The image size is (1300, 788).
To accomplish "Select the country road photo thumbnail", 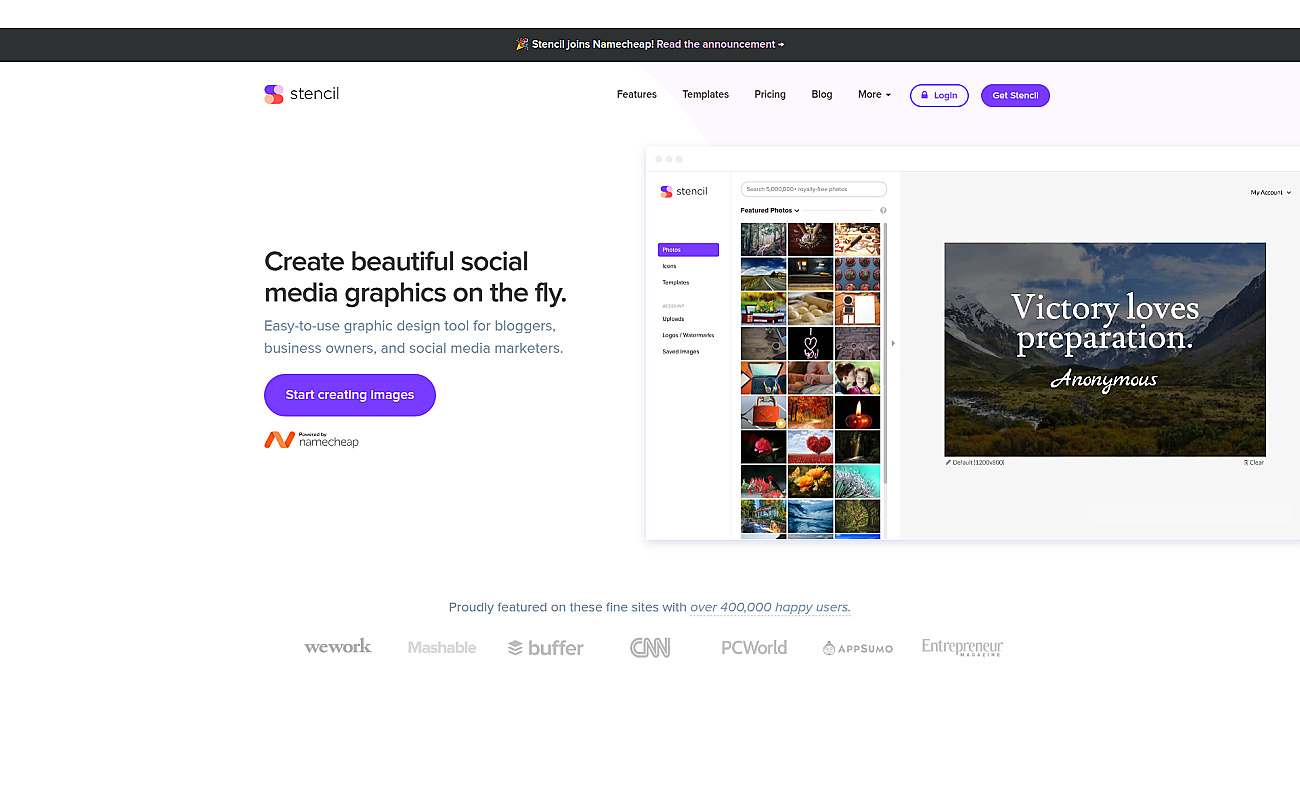I will (x=763, y=274).
